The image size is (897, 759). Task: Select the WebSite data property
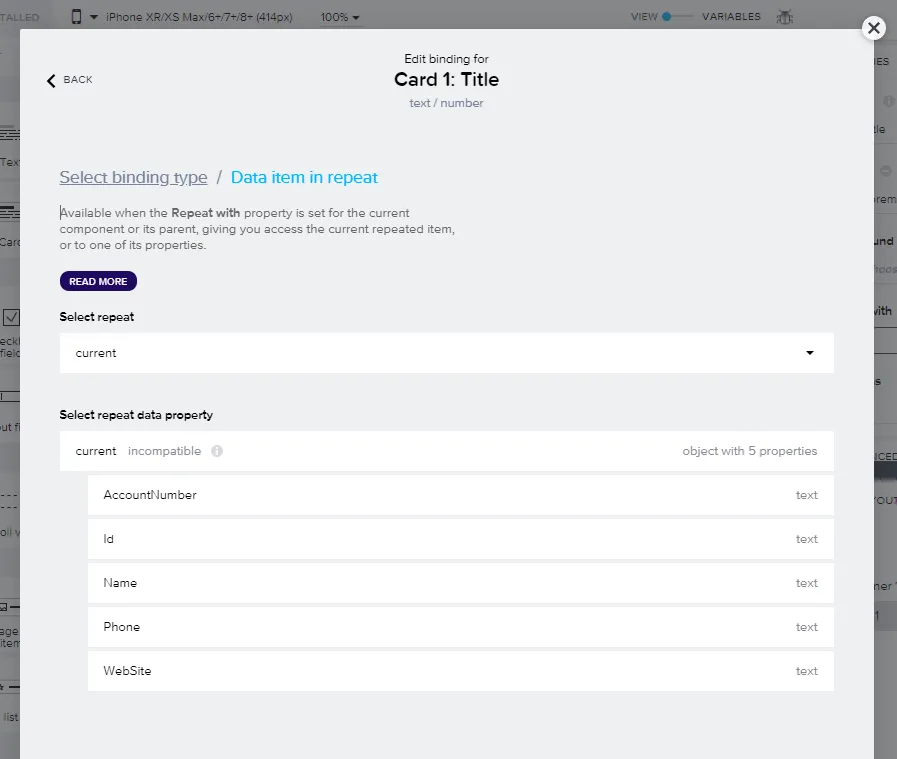click(x=460, y=671)
